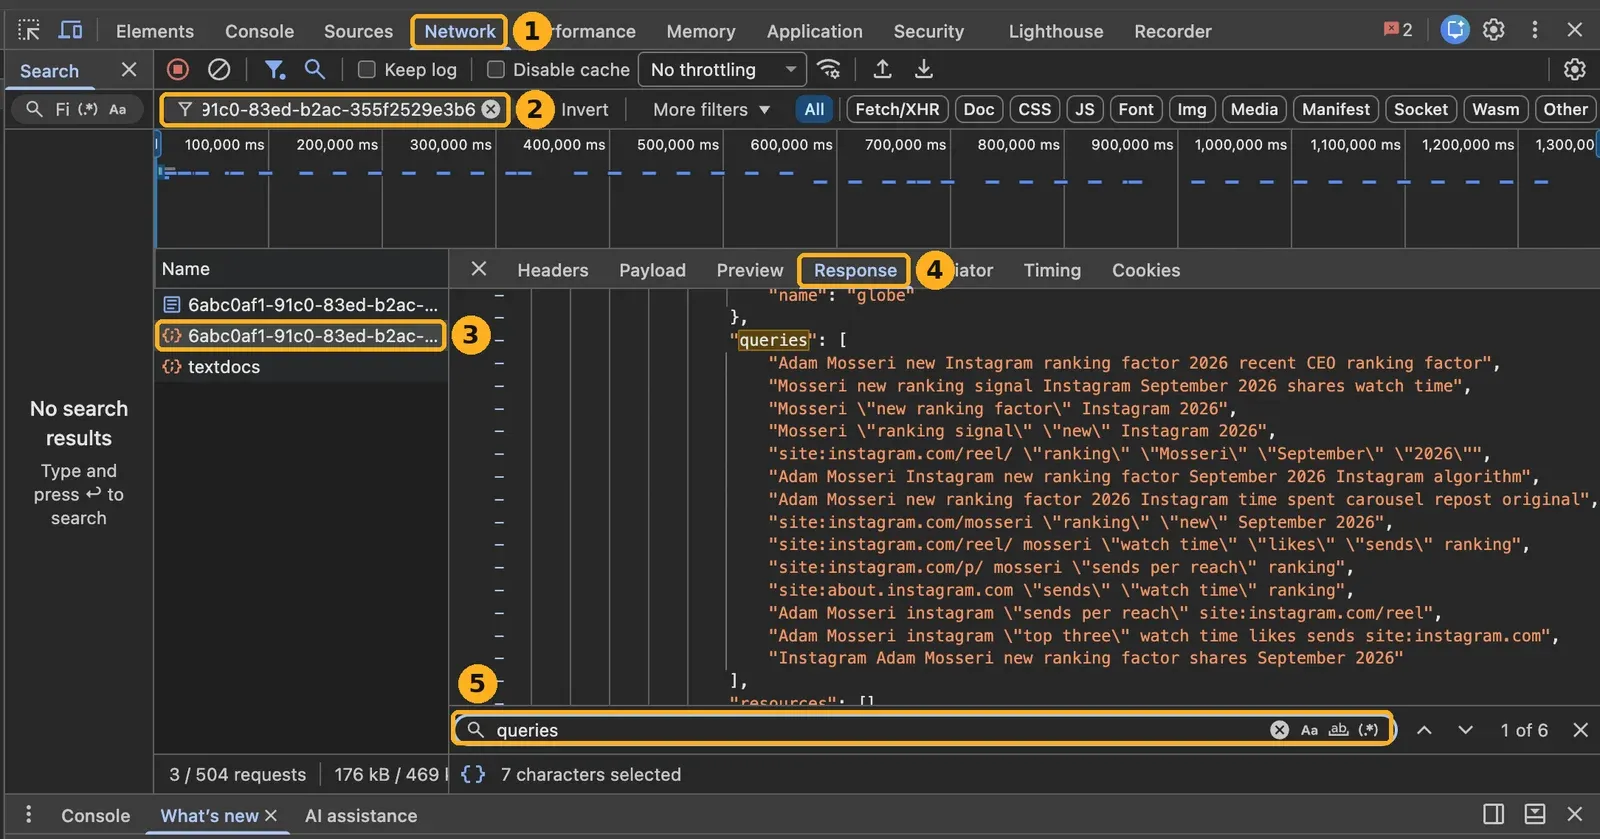The image size is (1600, 839).
Task: Open the Timing tab of the request
Action: click(x=1052, y=270)
